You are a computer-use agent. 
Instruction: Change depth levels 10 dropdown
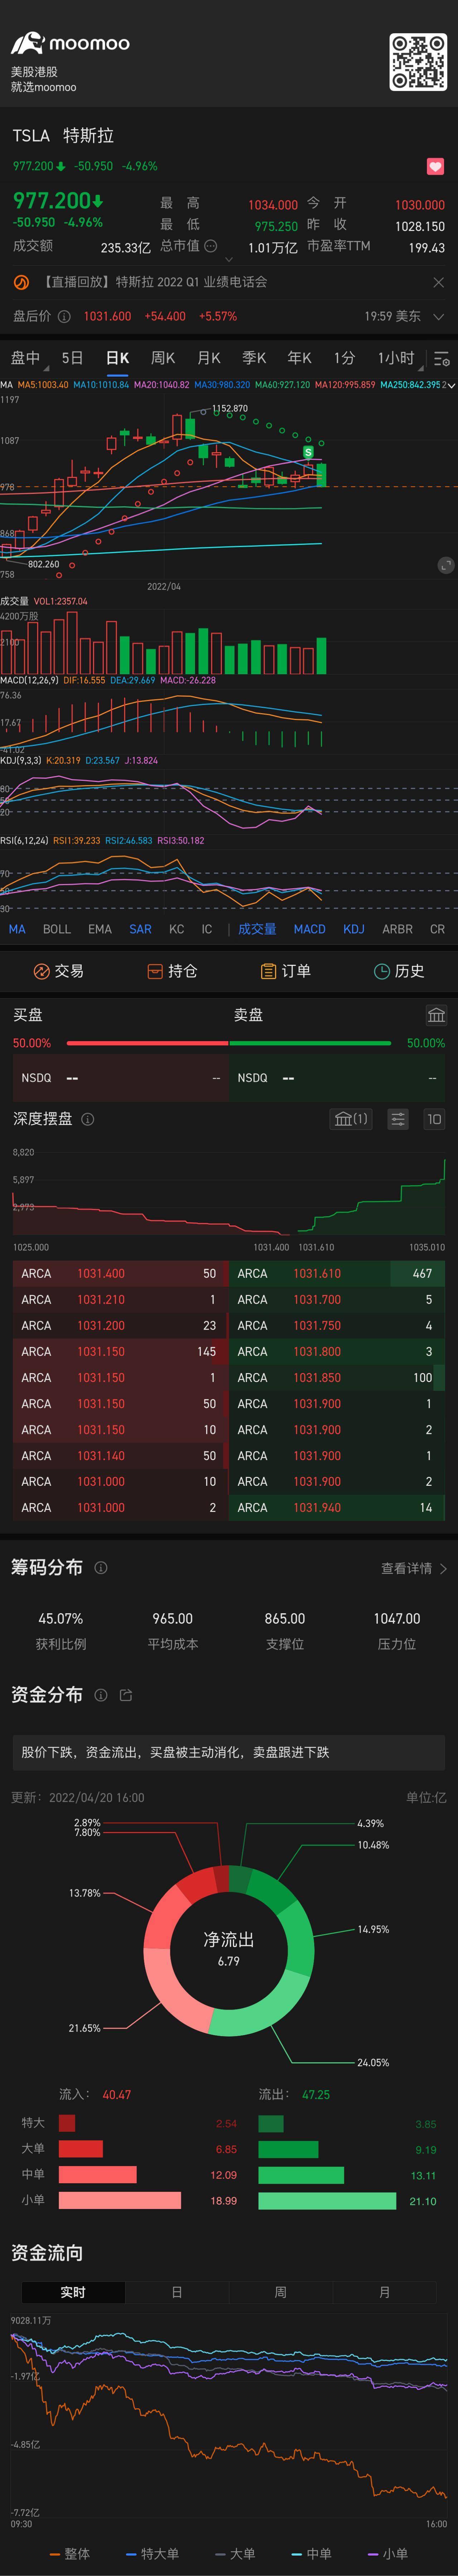click(x=434, y=1119)
